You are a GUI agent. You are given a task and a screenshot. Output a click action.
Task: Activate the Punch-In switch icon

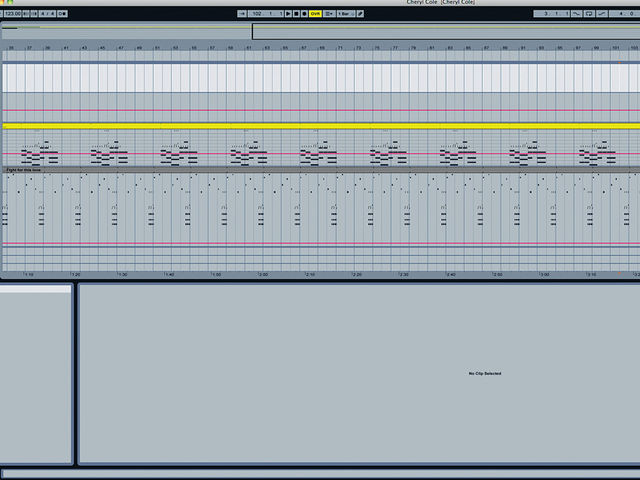click(x=576, y=13)
